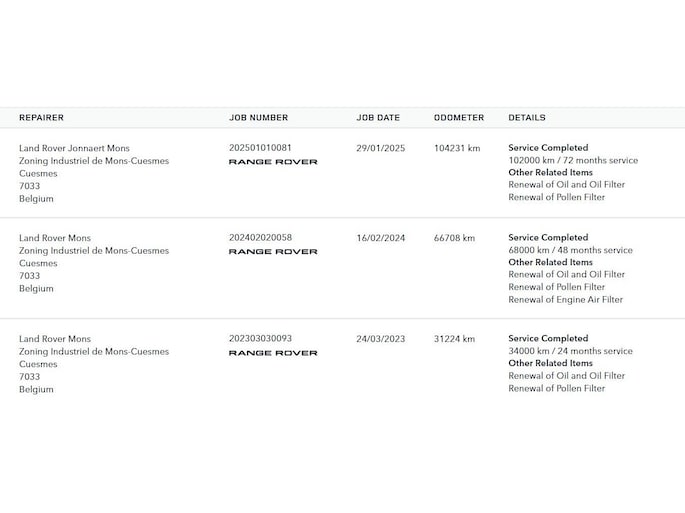The height and width of the screenshot is (513, 685).
Task: Click the job date 16/02/2024
Action: coord(380,238)
